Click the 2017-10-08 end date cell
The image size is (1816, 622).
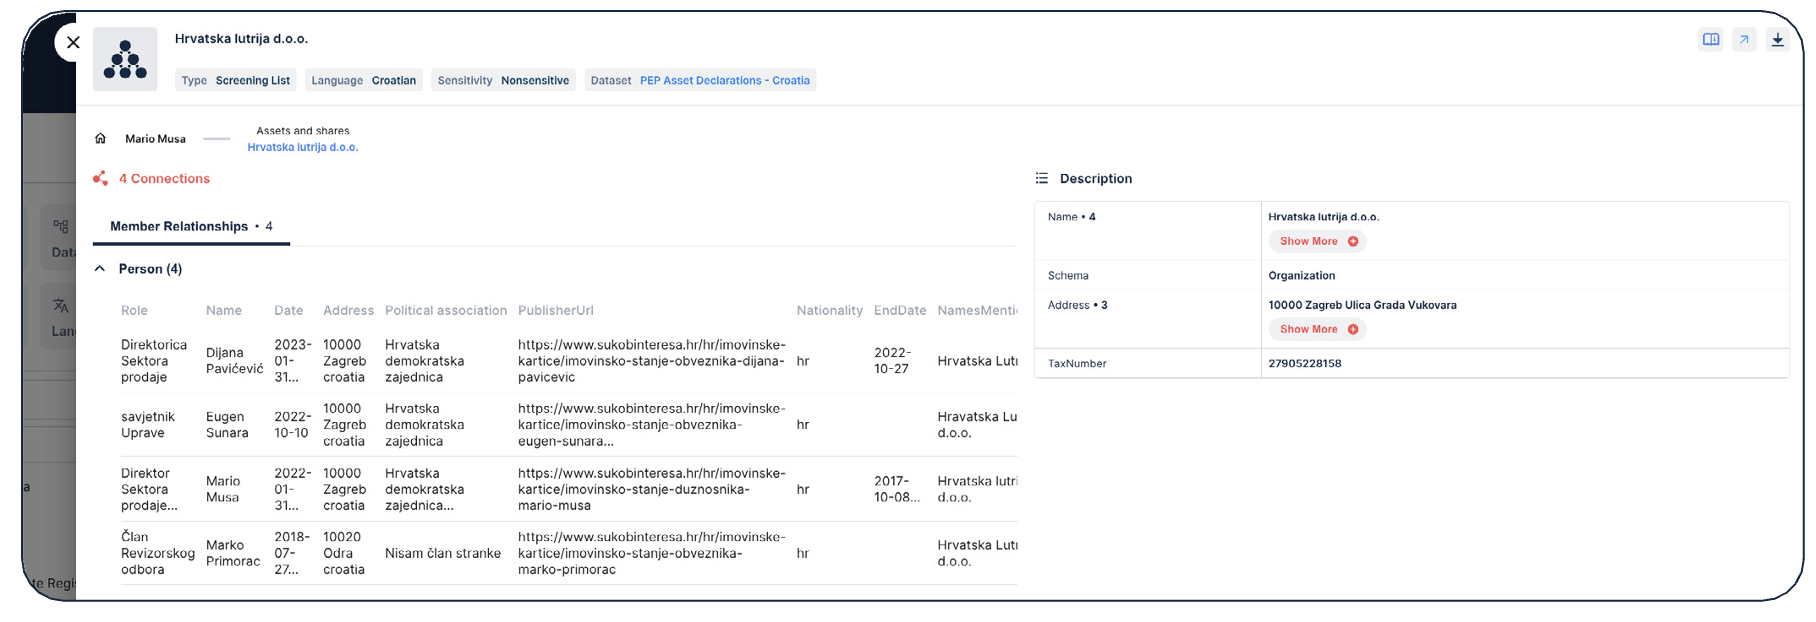(x=897, y=489)
